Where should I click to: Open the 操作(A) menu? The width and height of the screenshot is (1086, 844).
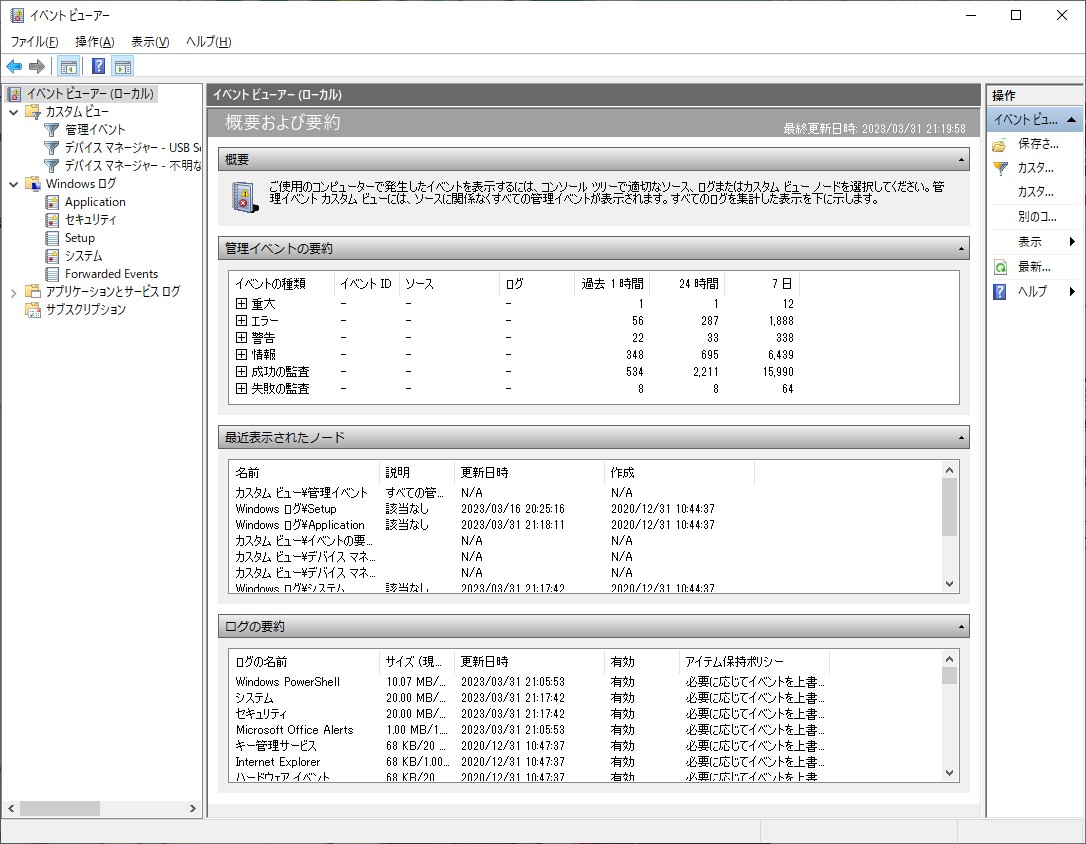95,42
